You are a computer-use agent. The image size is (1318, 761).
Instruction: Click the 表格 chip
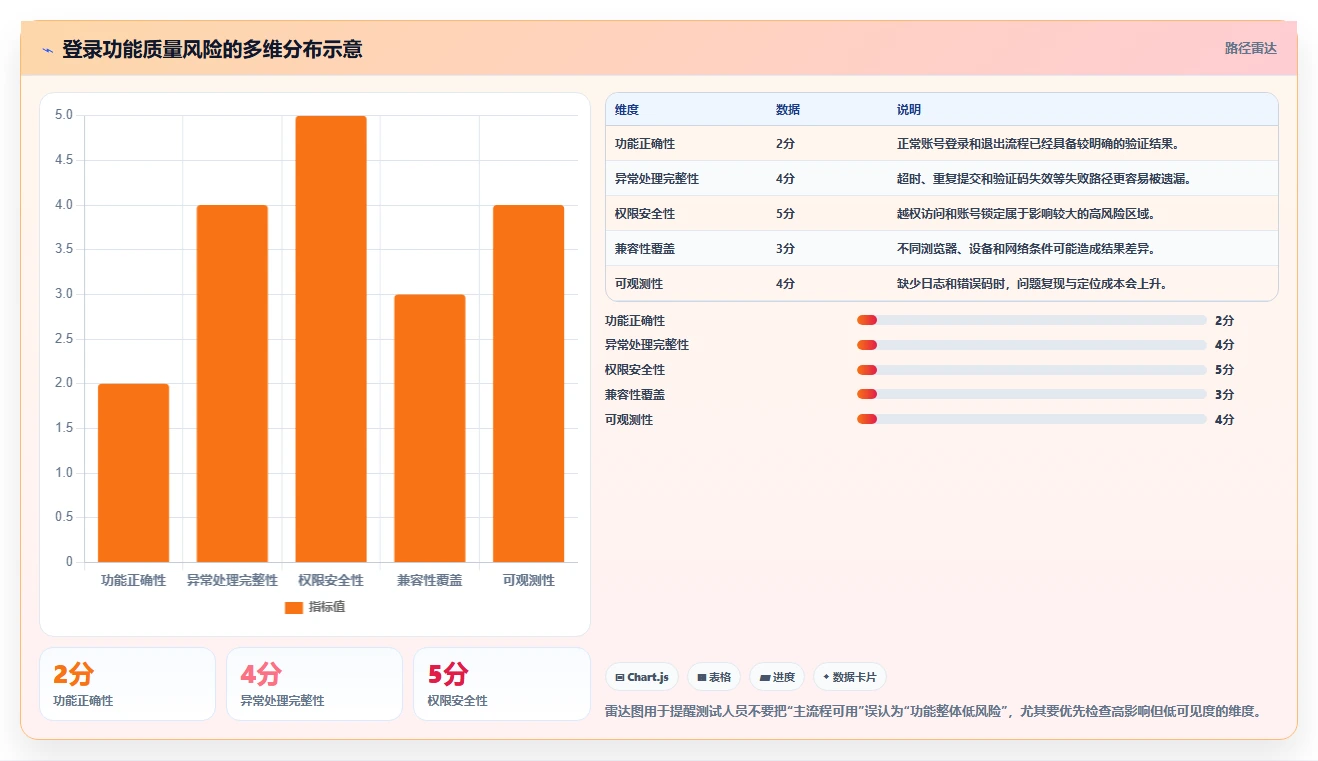coord(714,677)
